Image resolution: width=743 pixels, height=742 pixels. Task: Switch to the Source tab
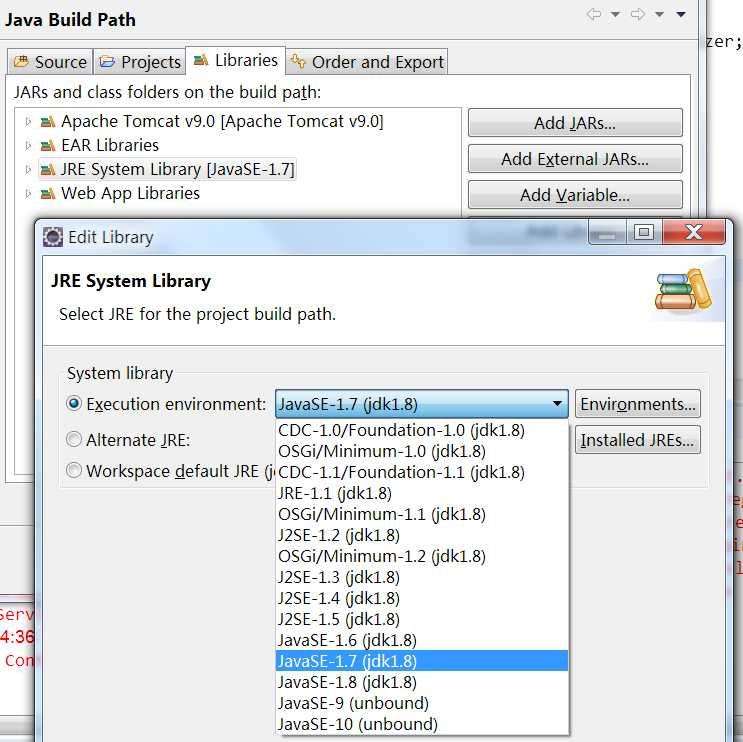pos(50,62)
